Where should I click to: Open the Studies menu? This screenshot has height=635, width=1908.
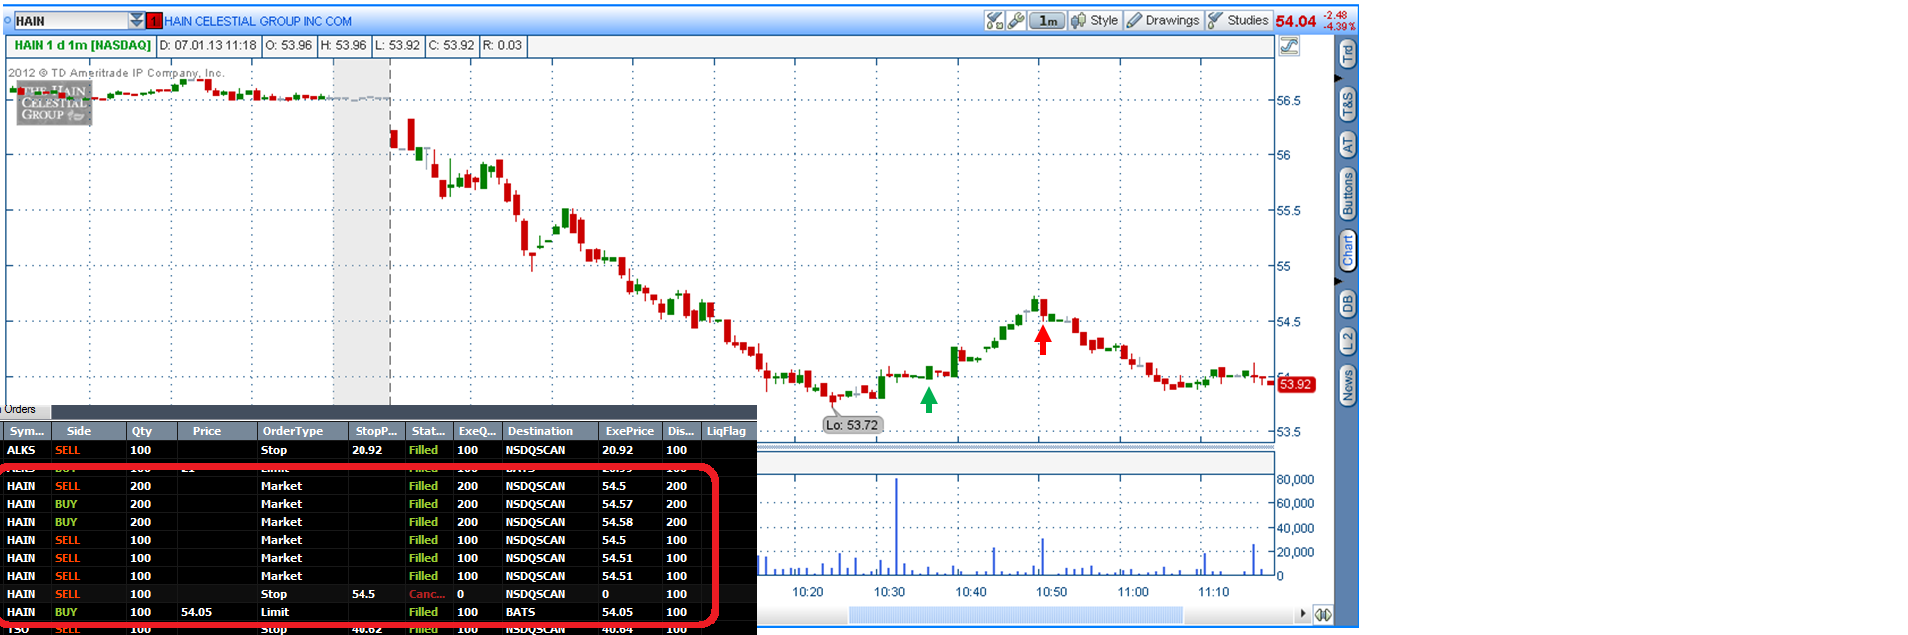tap(1238, 20)
